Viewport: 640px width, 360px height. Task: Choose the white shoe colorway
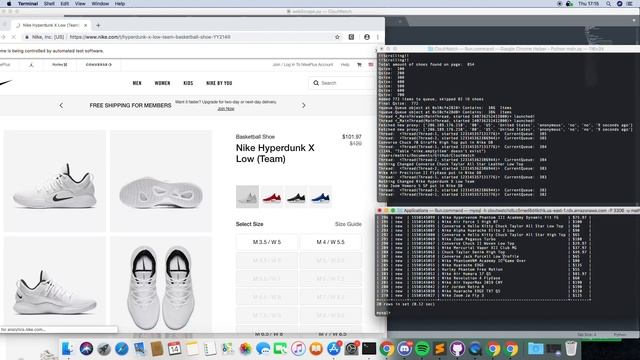point(247,197)
